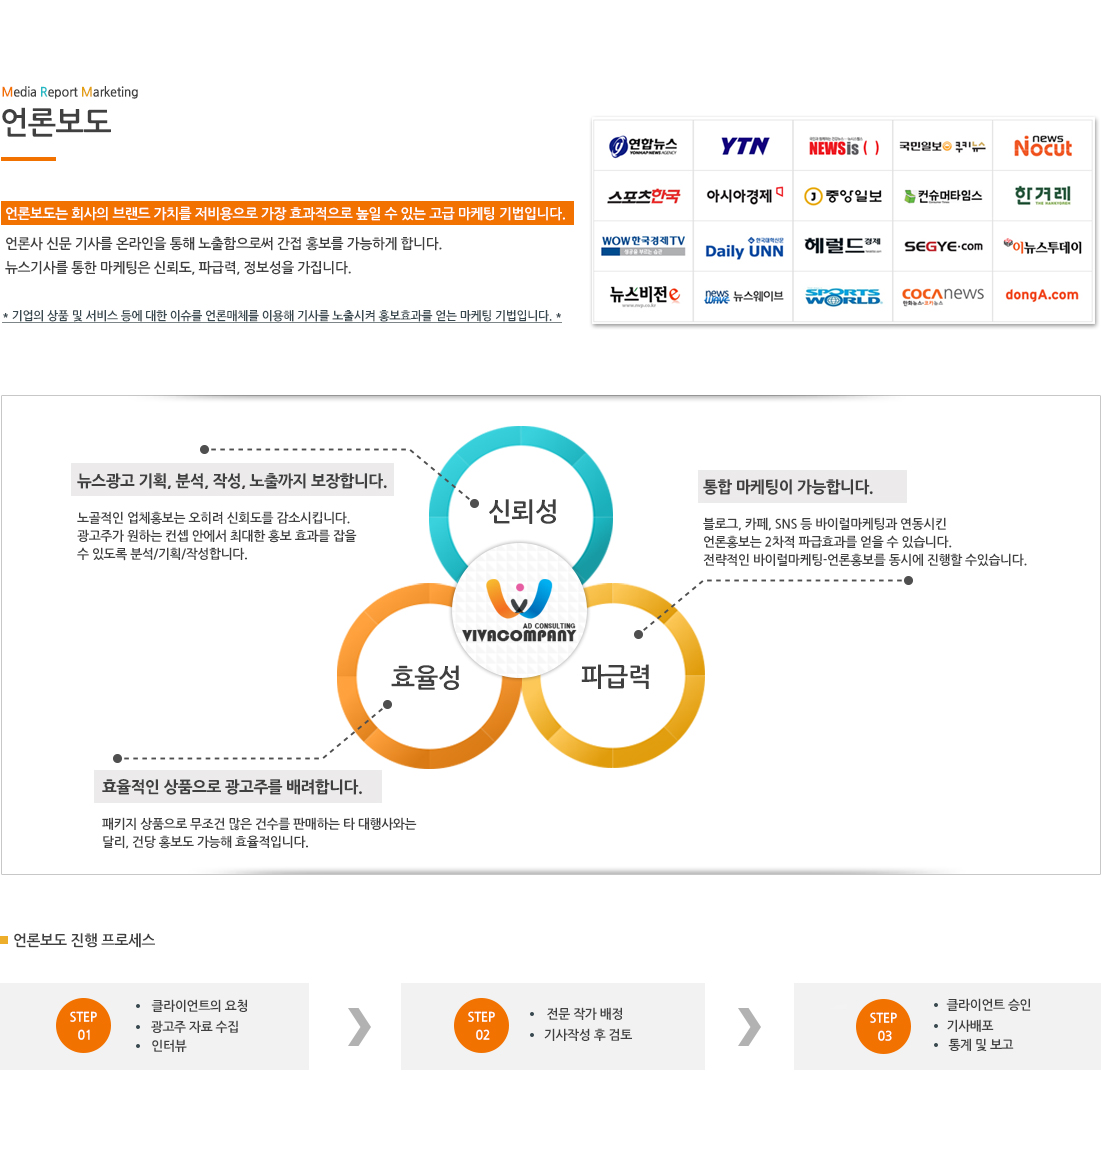Click the chevron arrow after STEP 01

359,1027
